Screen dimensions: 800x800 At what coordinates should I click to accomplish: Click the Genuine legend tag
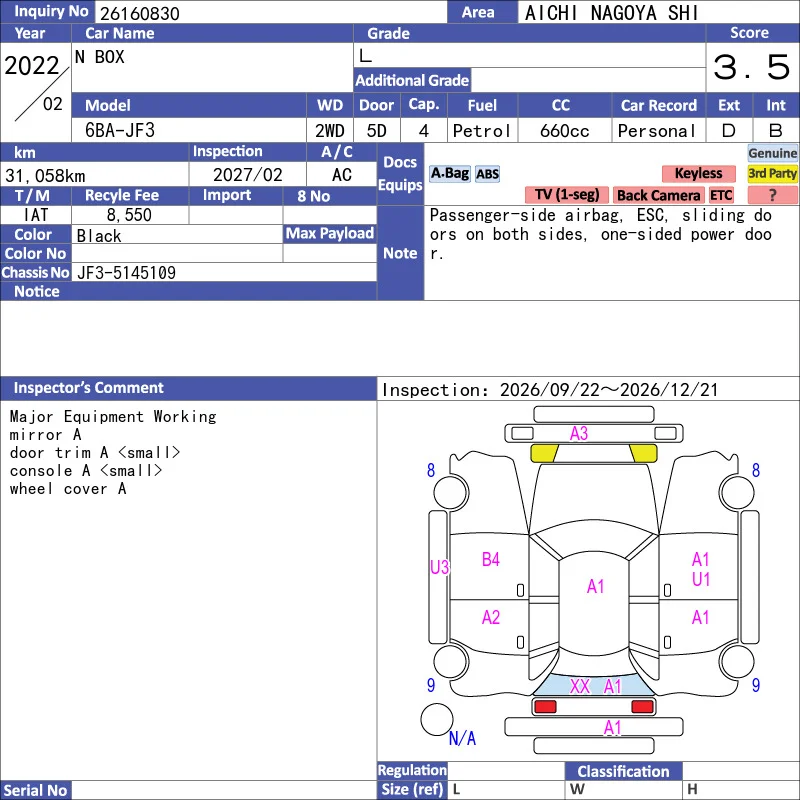[772, 153]
